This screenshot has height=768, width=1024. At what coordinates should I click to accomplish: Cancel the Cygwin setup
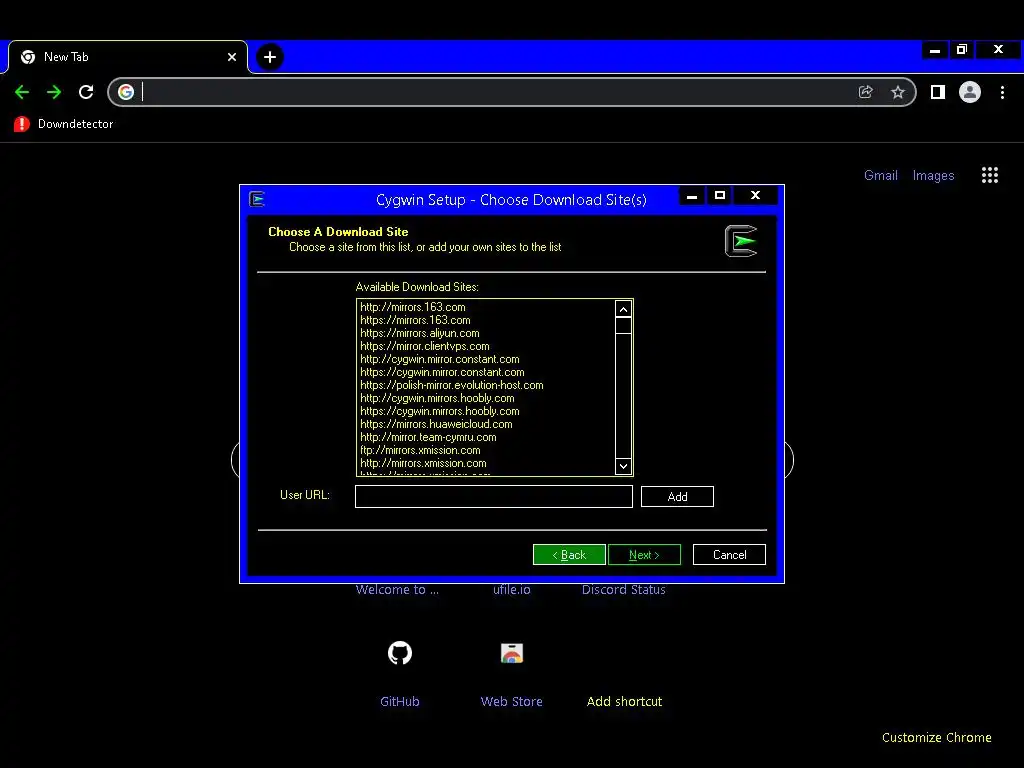[729, 554]
